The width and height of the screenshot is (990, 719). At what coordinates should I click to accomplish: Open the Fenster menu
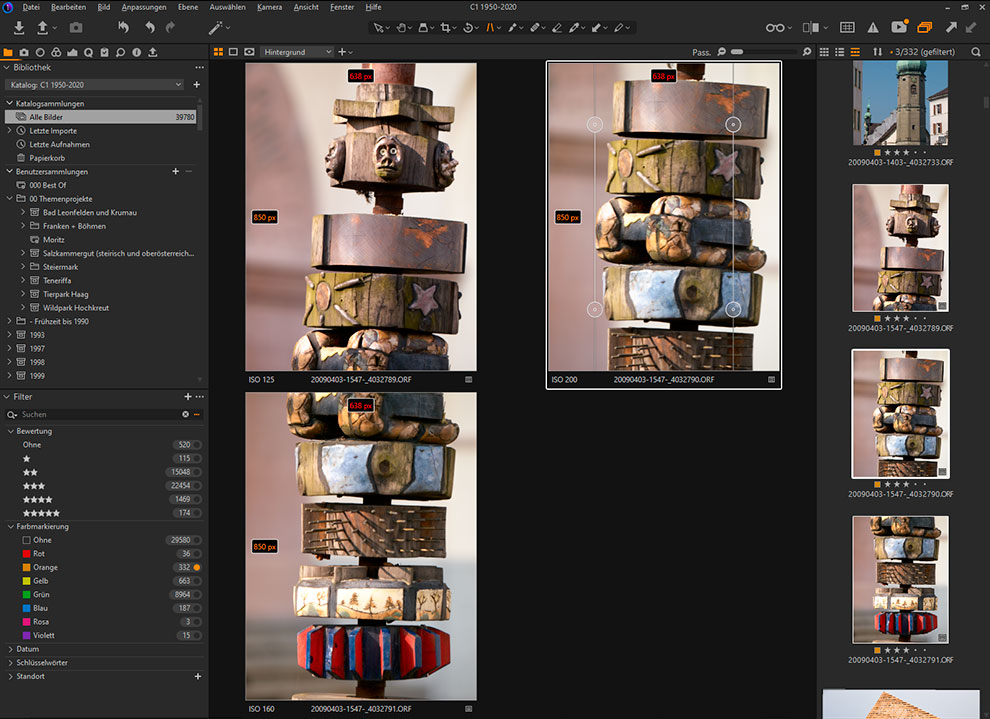tap(342, 7)
